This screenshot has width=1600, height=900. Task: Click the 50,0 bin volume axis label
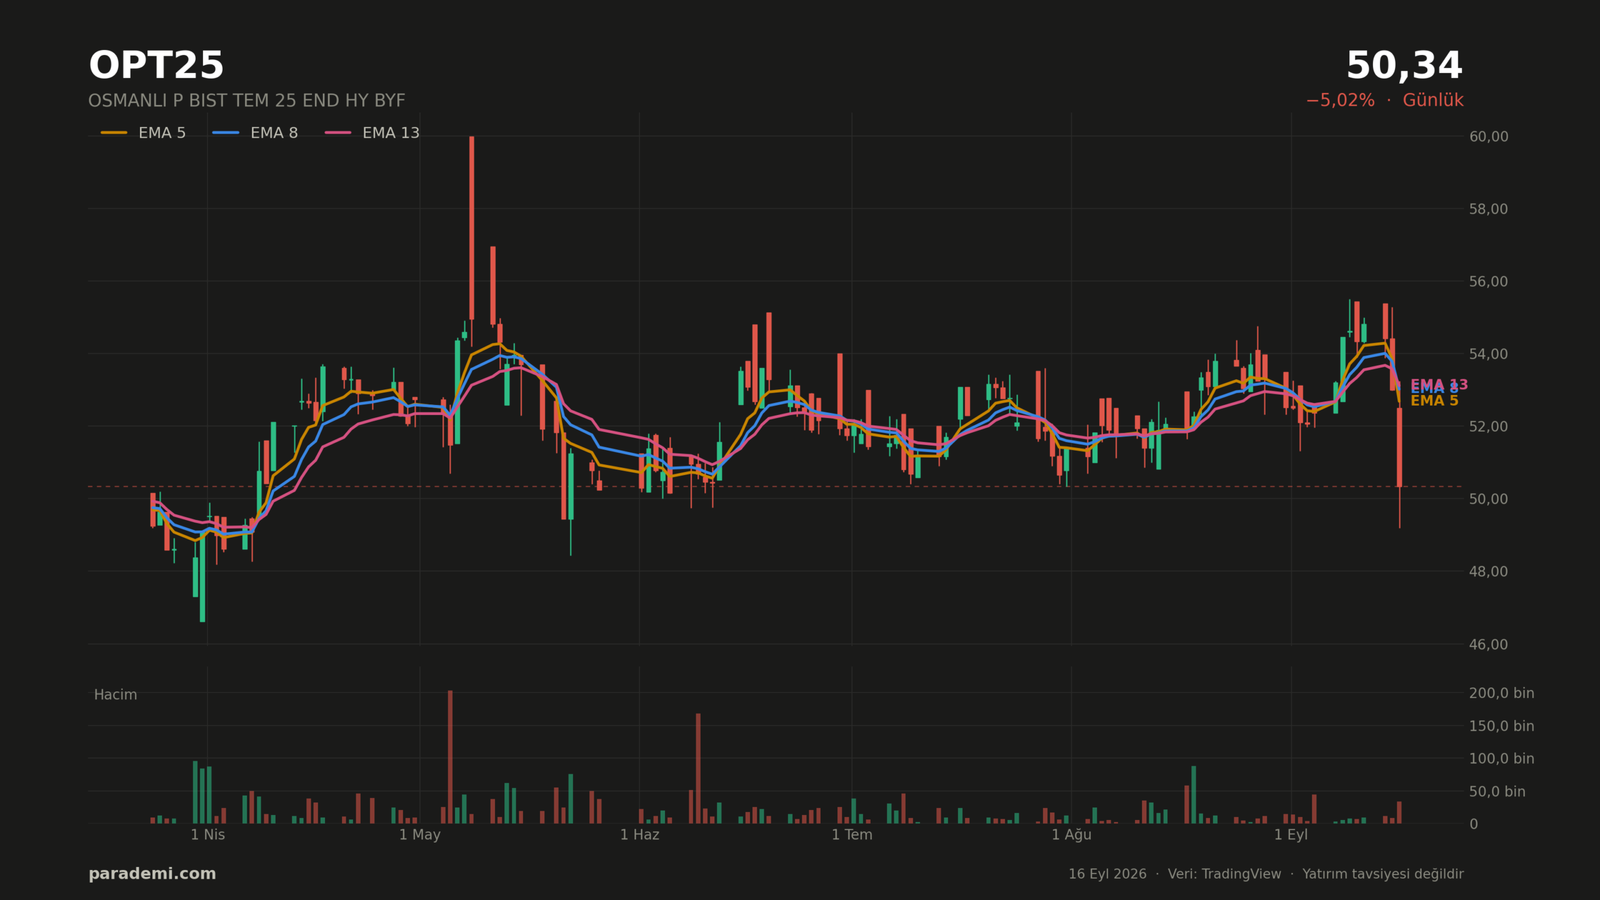point(1497,792)
